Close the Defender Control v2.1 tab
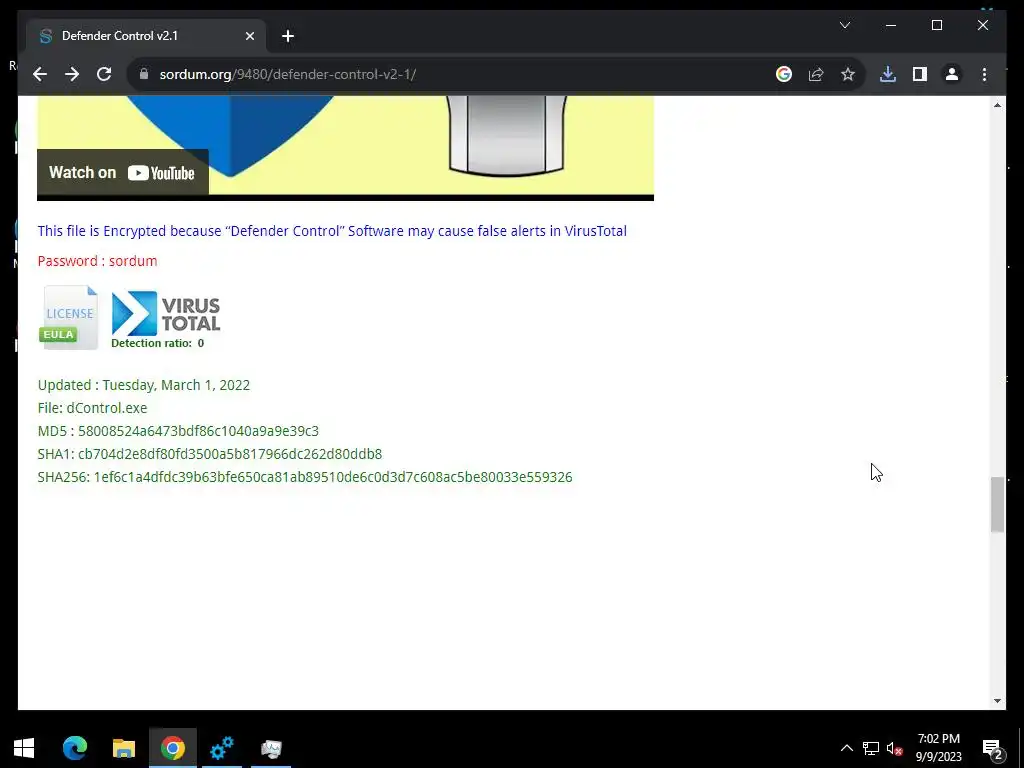The image size is (1024, 768). [x=249, y=37]
